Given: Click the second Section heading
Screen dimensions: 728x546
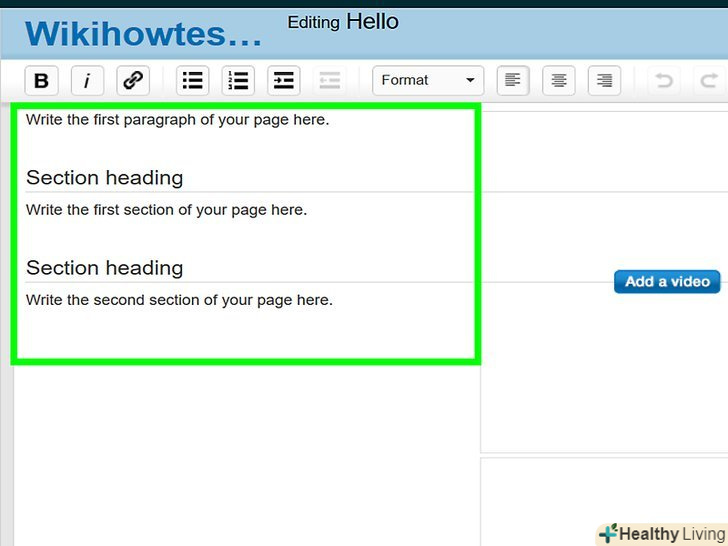Looking at the screenshot, I should pyautogui.click(x=104, y=268).
